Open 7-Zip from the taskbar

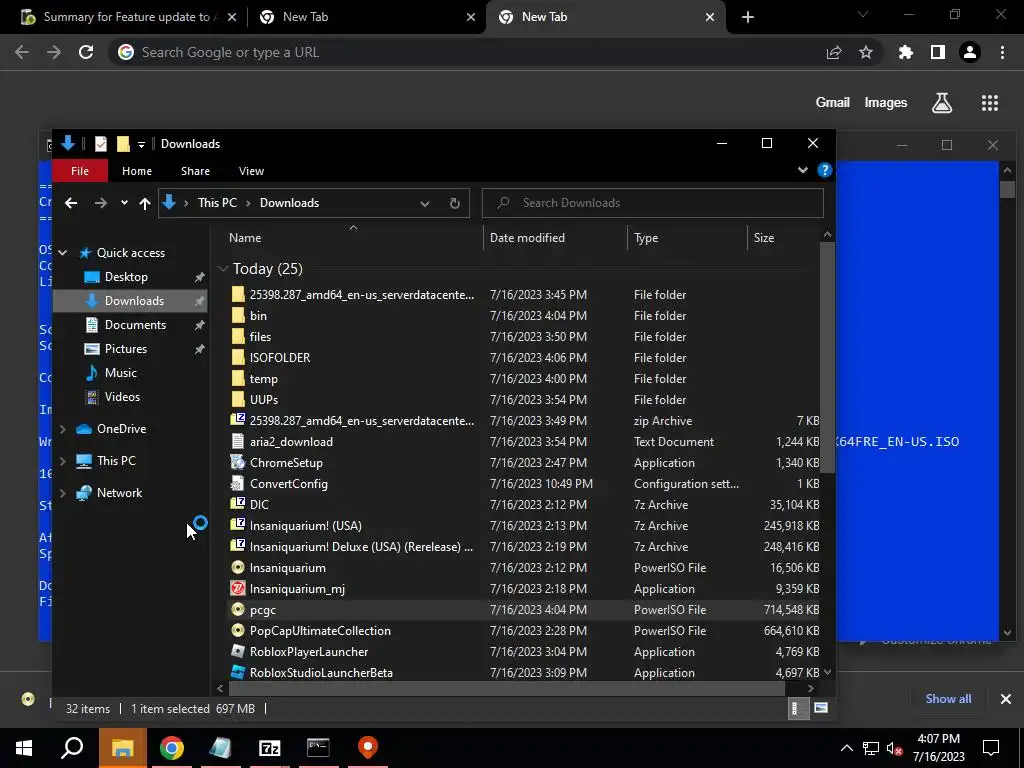[x=270, y=748]
